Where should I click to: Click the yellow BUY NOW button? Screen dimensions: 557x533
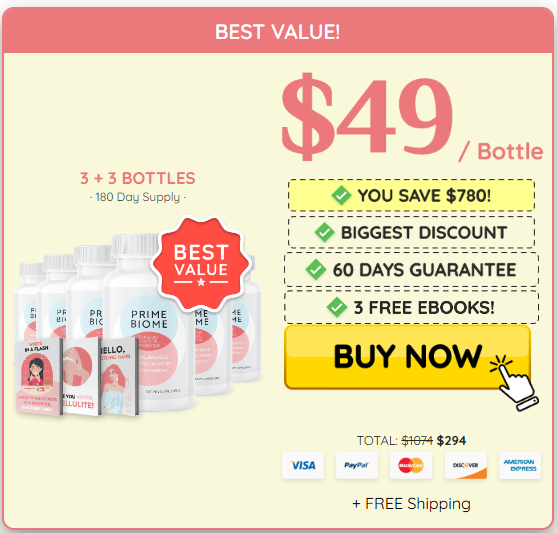coord(407,357)
